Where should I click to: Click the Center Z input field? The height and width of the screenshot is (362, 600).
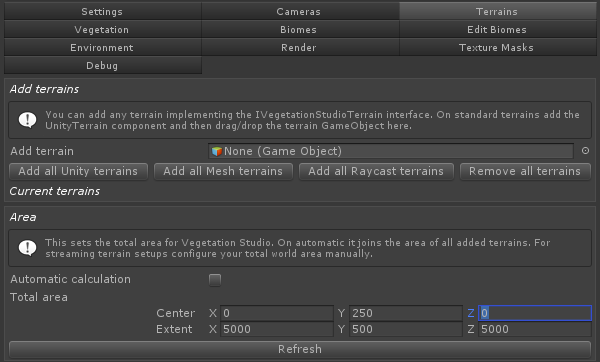point(535,313)
